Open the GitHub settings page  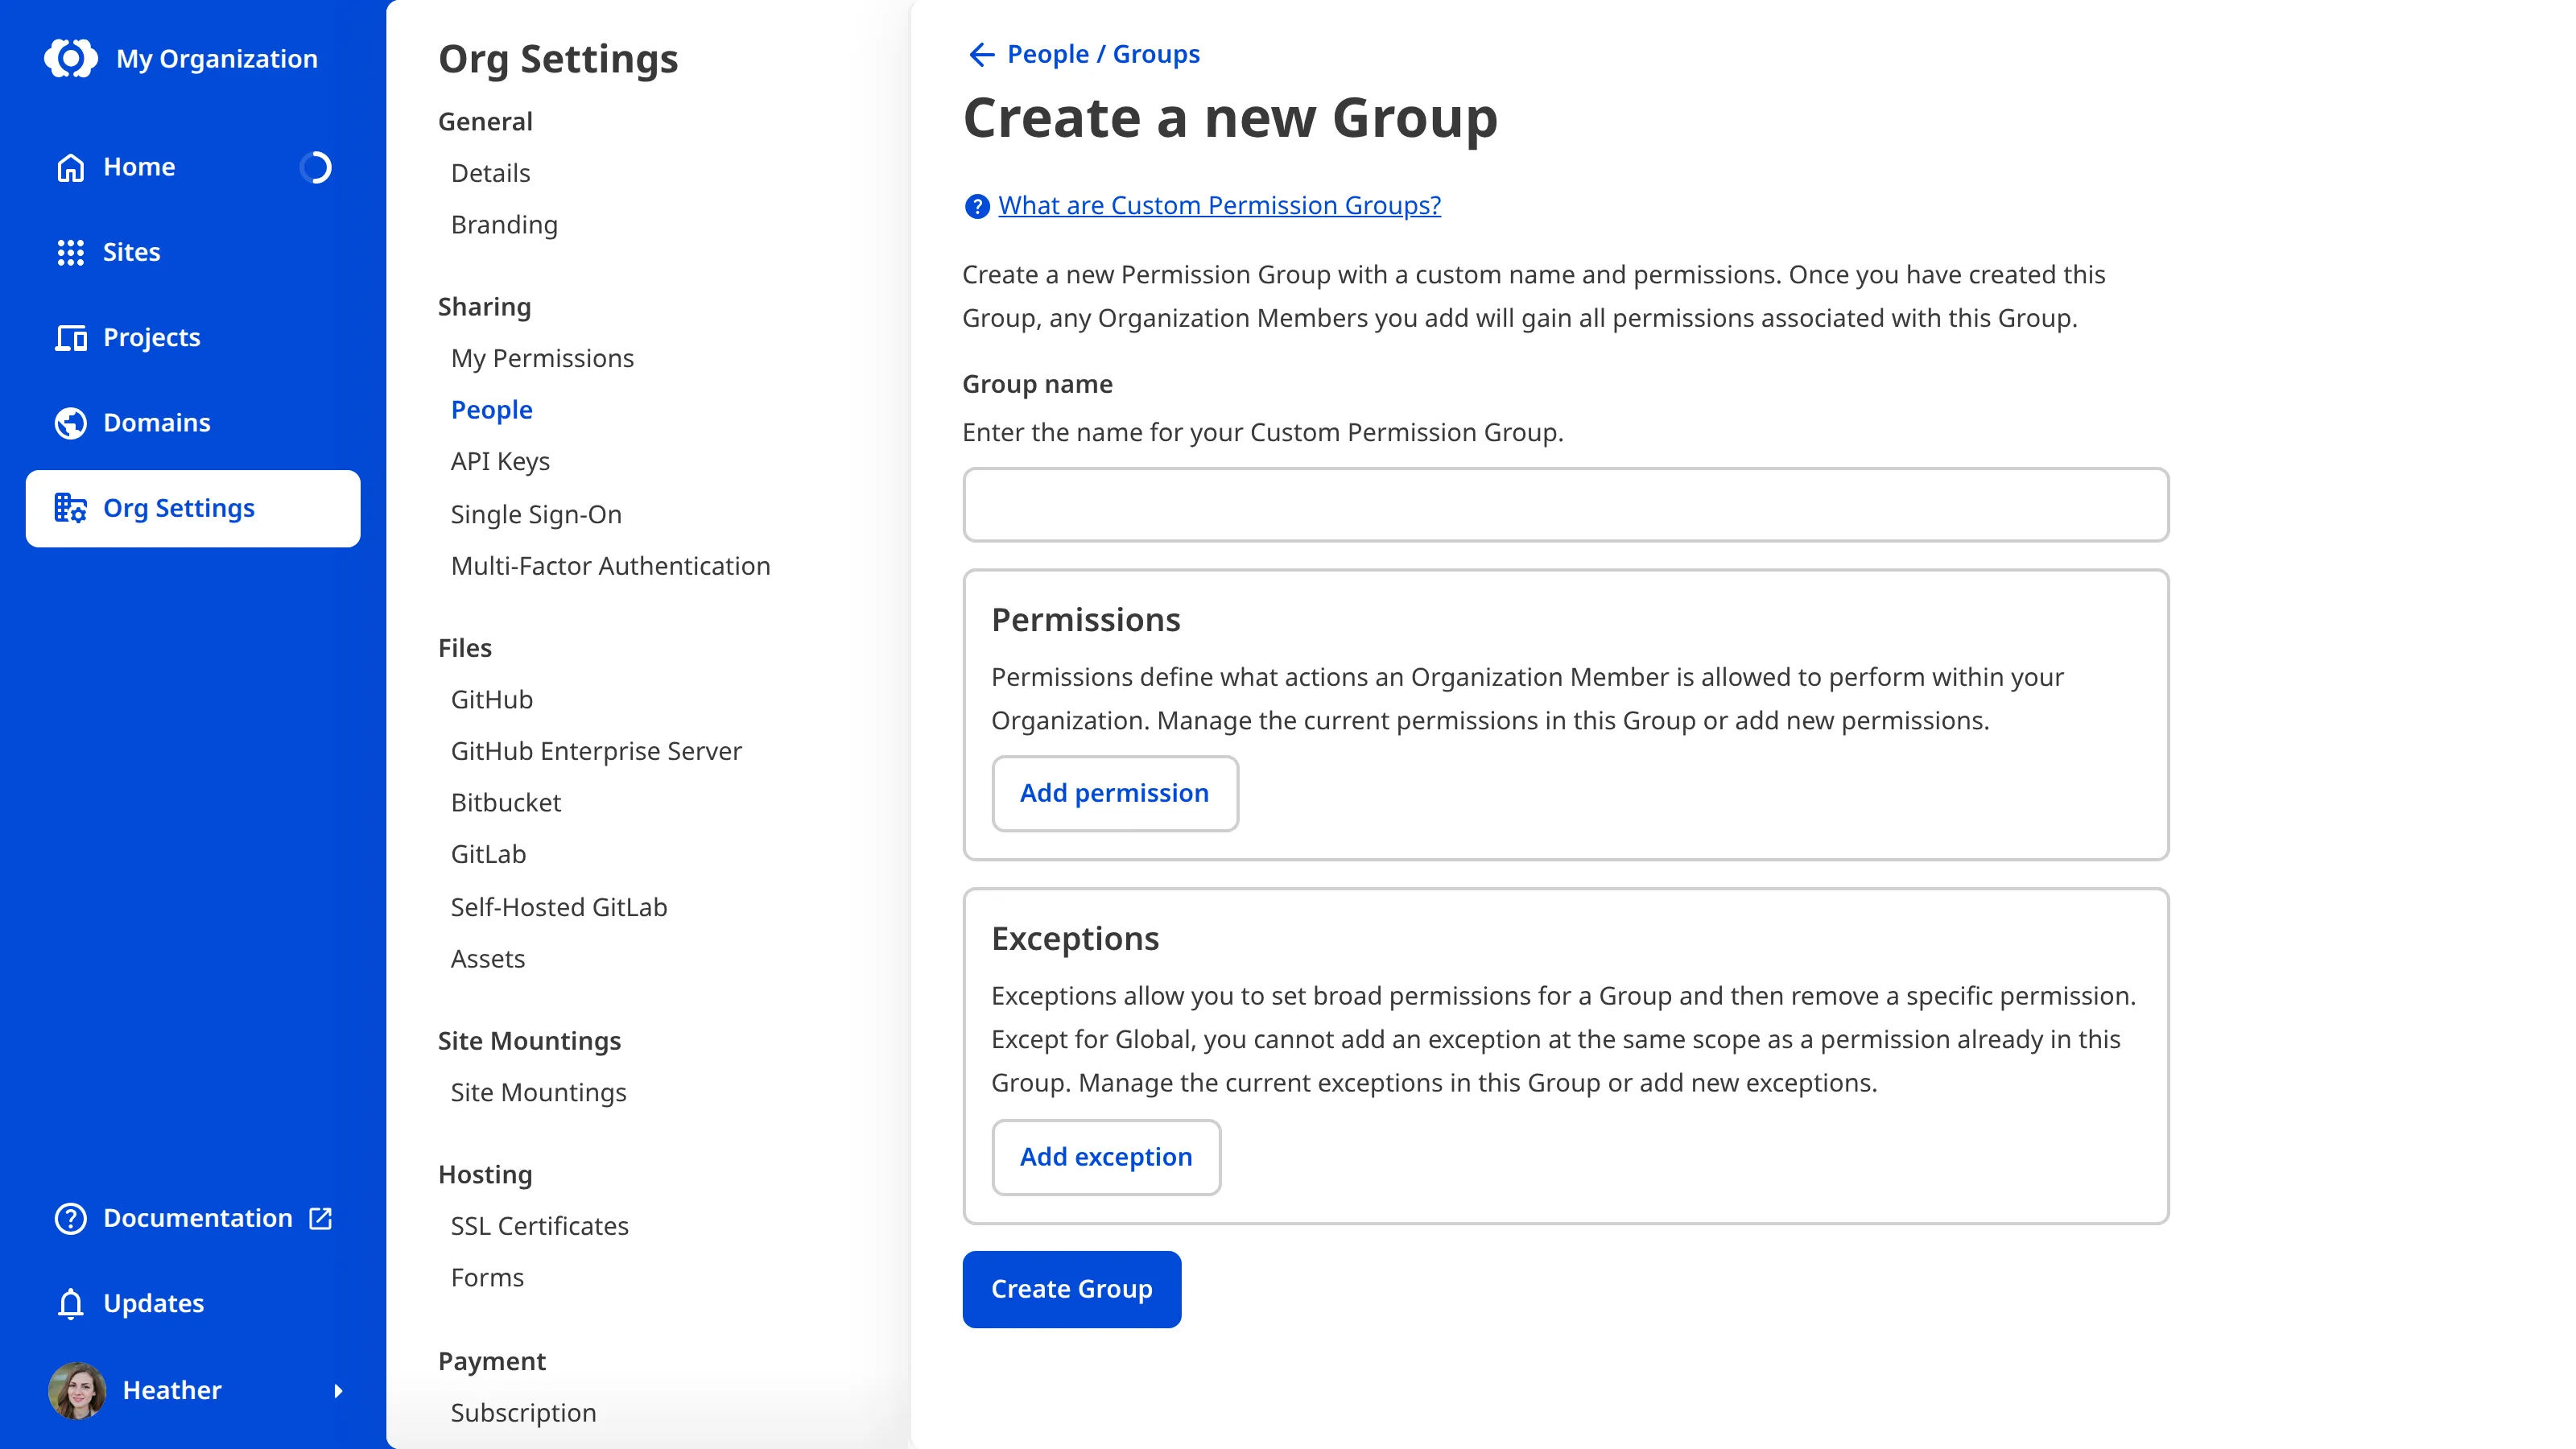491,700
